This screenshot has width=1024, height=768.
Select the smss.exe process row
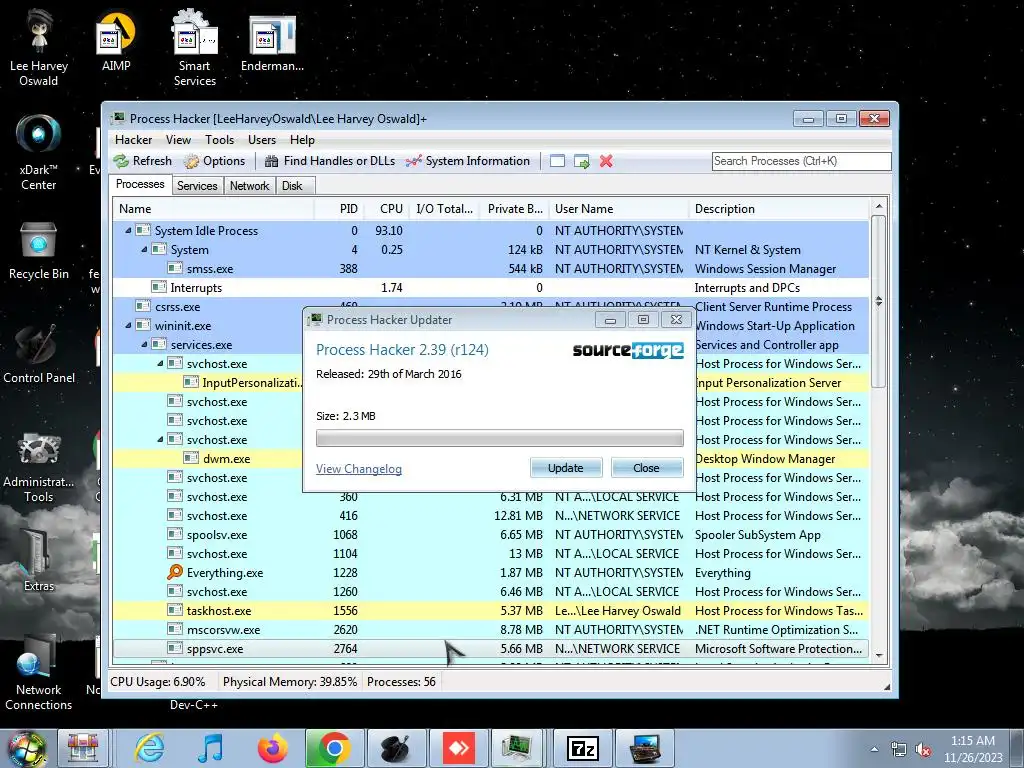491,268
